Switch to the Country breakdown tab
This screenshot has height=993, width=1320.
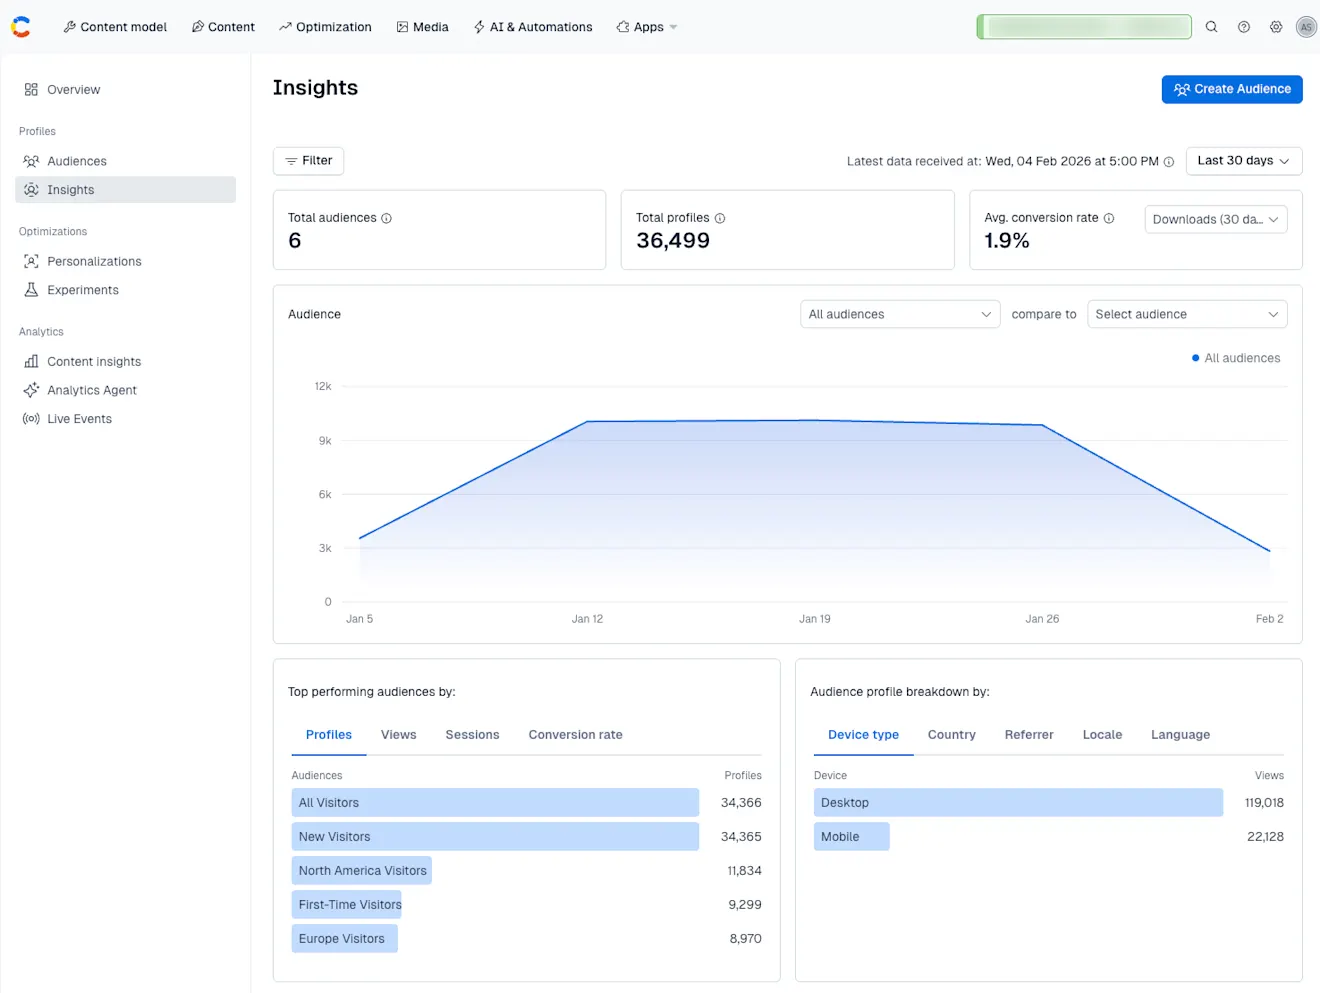coord(951,734)
